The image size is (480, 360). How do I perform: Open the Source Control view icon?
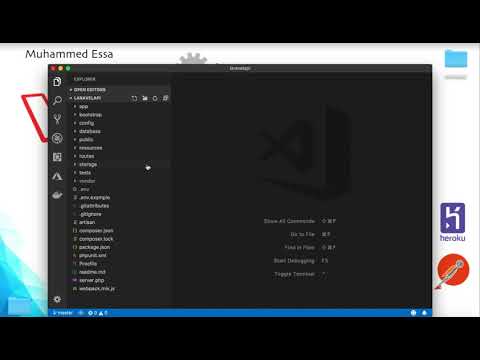pyautogui.click(x=57, y=119)
